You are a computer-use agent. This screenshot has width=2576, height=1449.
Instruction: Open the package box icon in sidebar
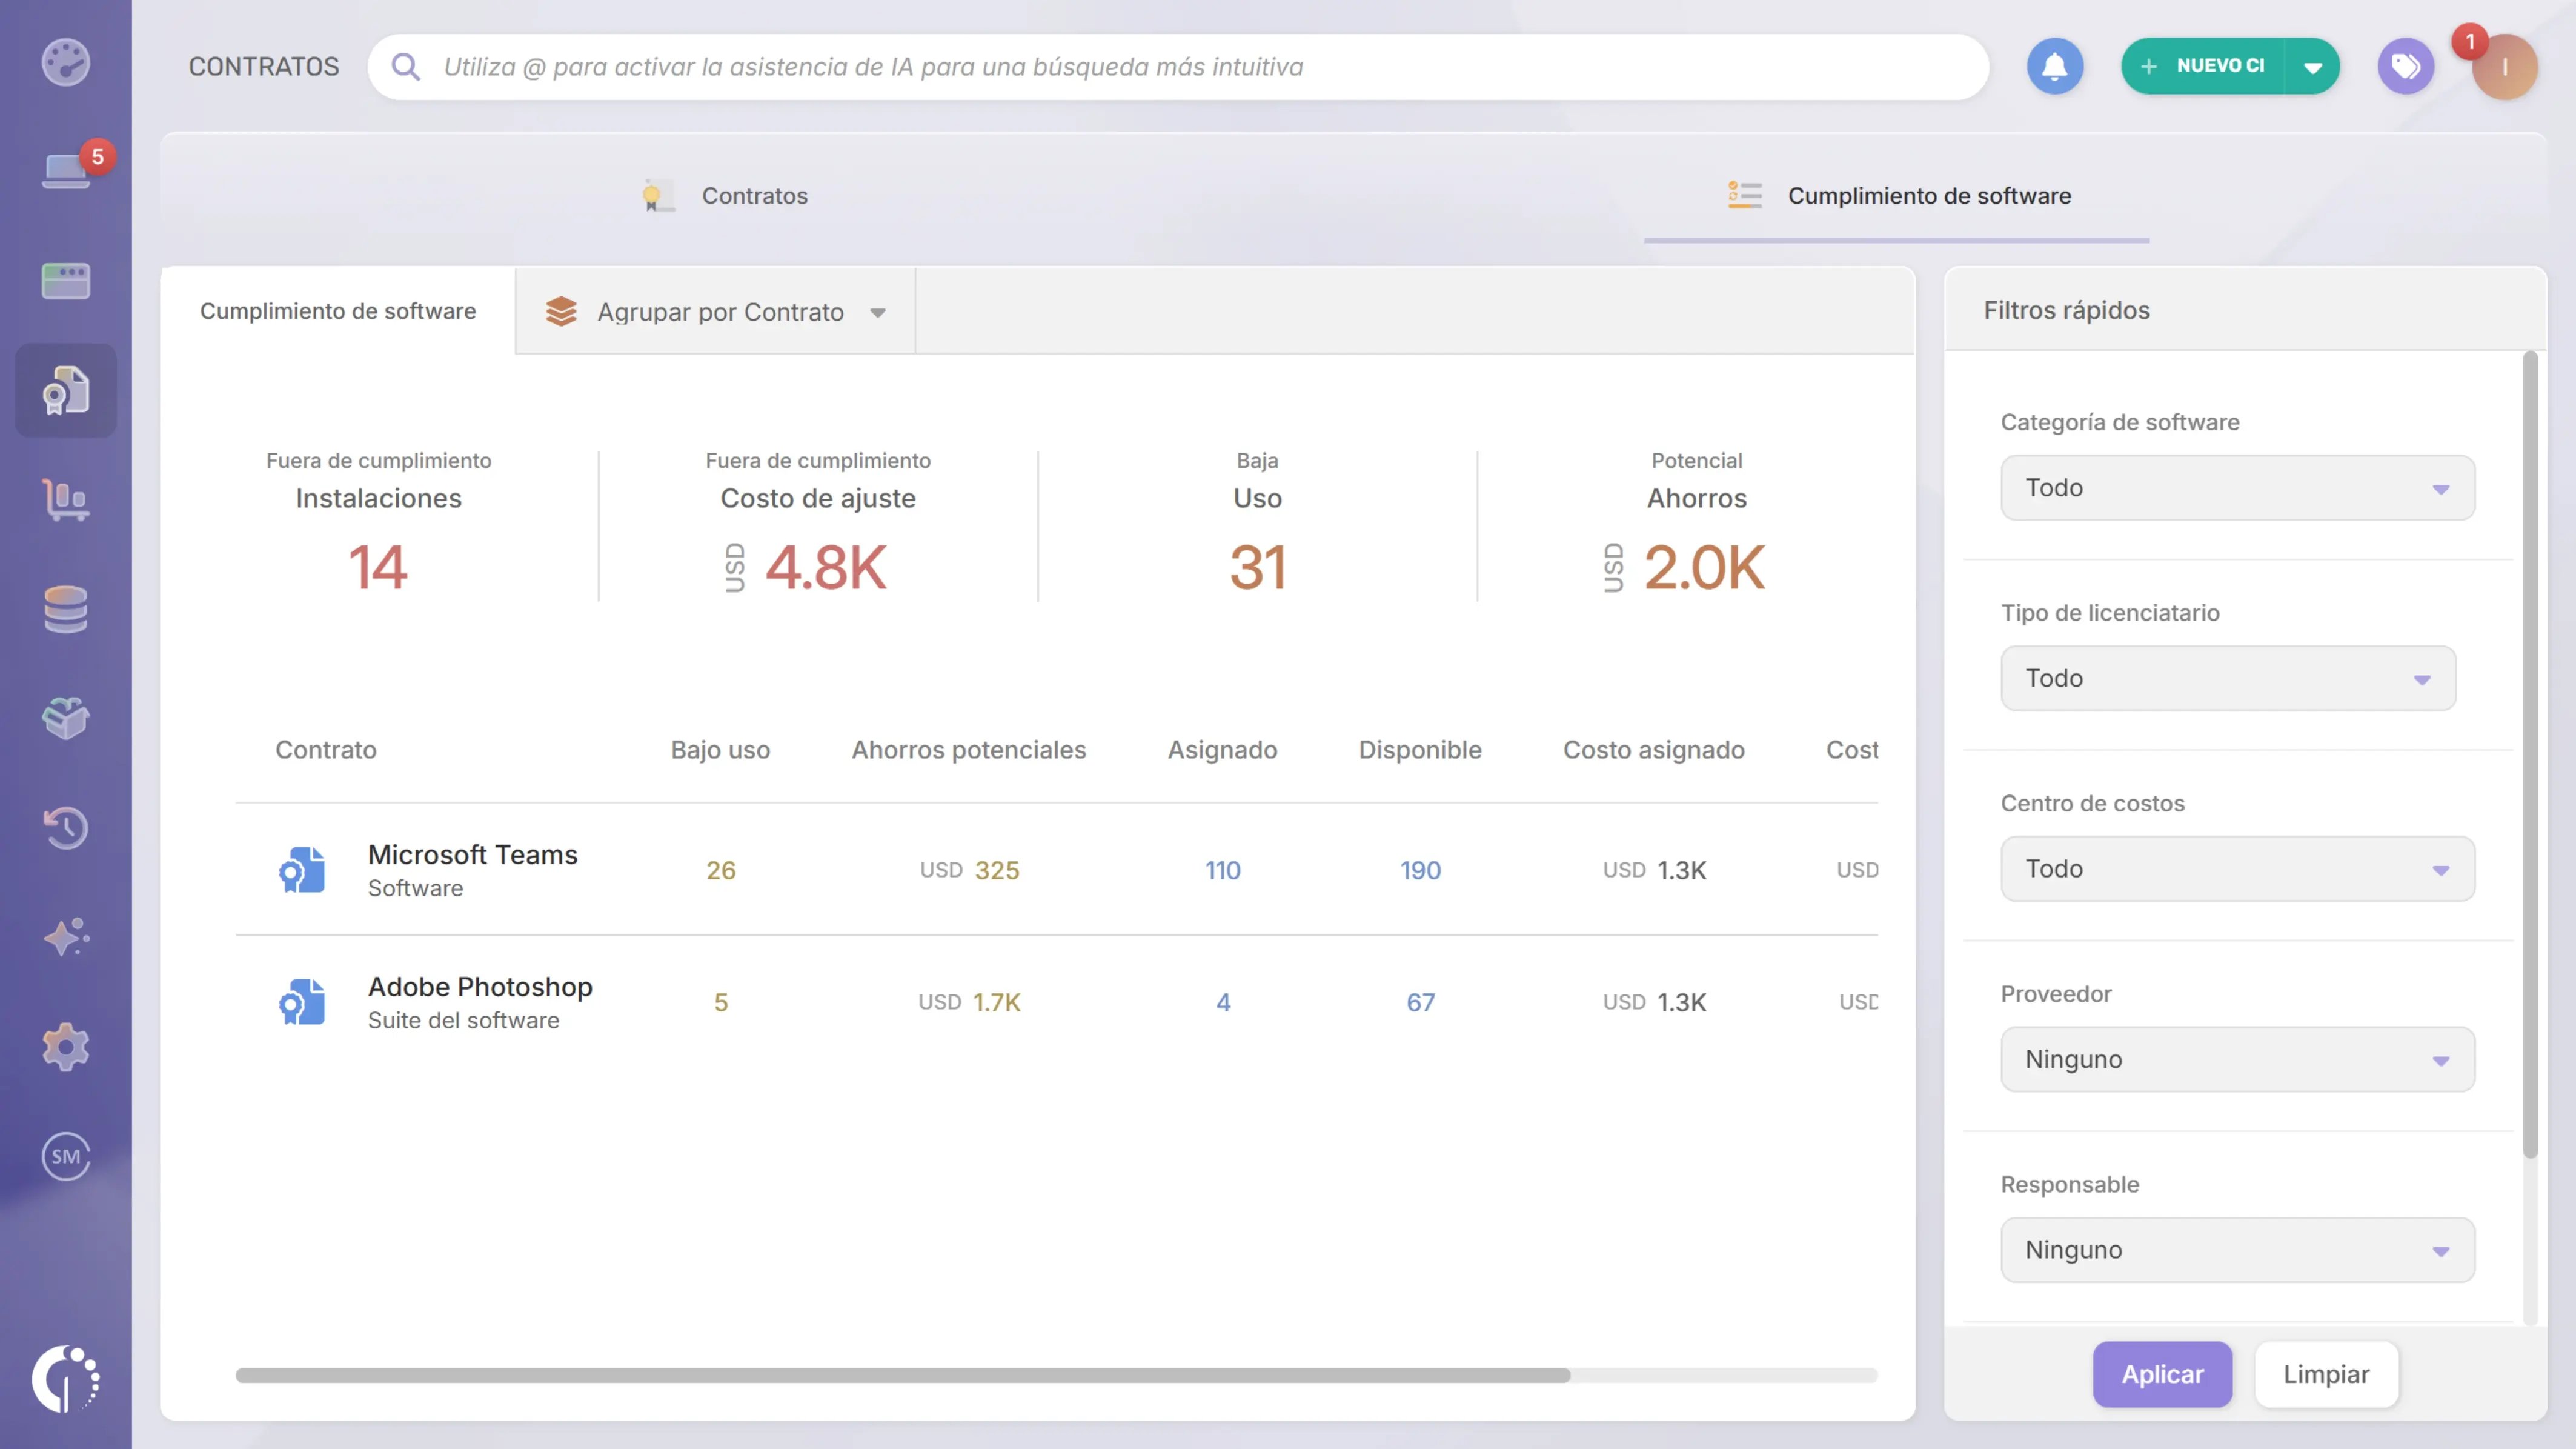(x=66, y=718)
